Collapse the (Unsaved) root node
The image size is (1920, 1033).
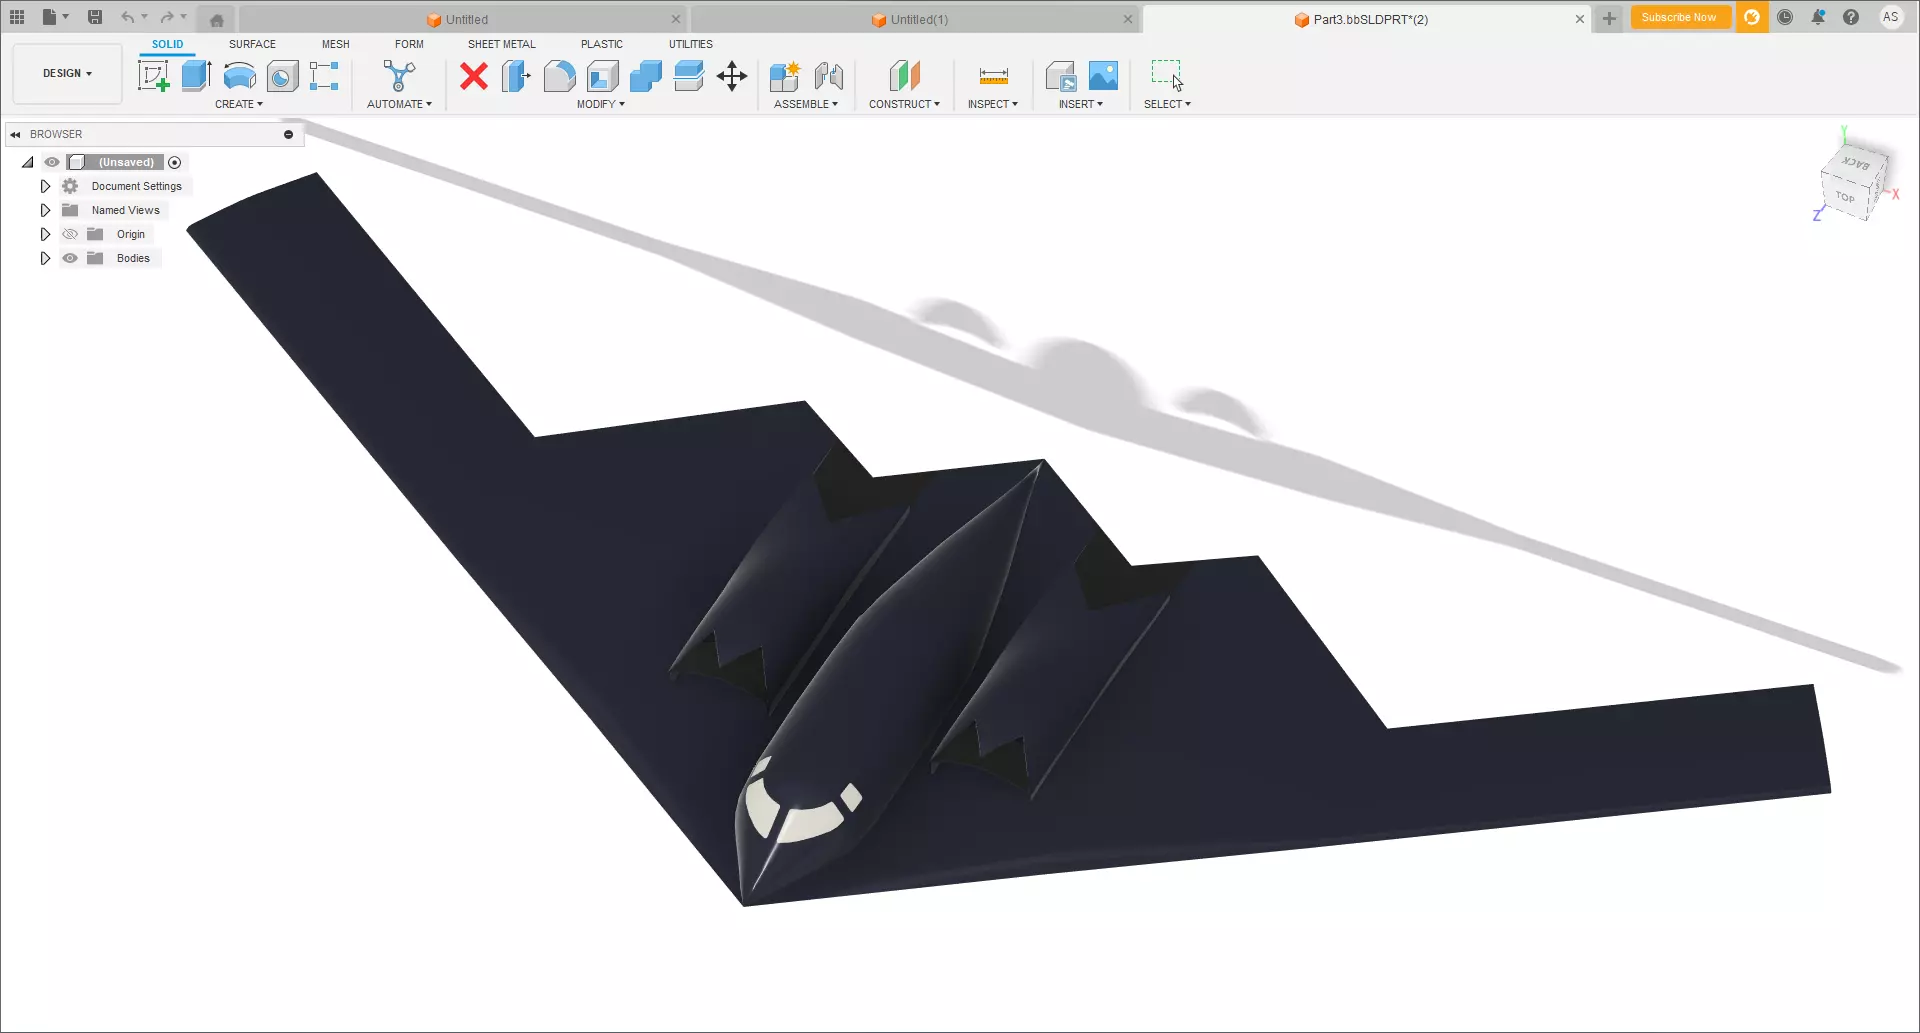[28, 162]
